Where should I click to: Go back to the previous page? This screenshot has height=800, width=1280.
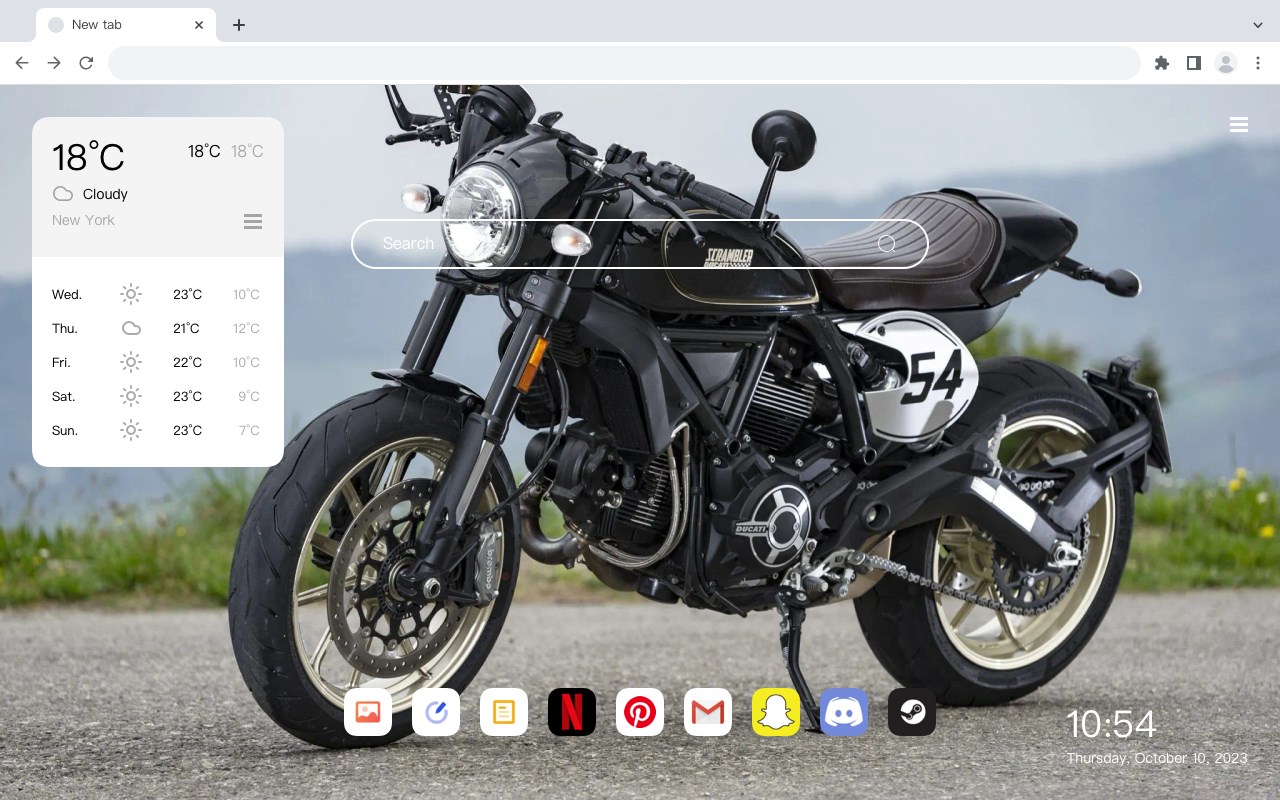22,63
